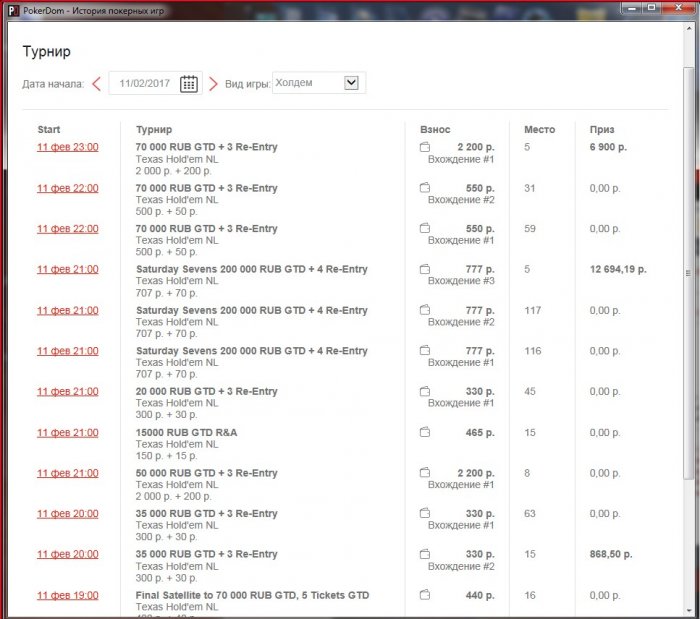700x619 pixels.
Task: Open 21:00 Saturday Sevens link with place 116
Action: (x=67, y=351)
